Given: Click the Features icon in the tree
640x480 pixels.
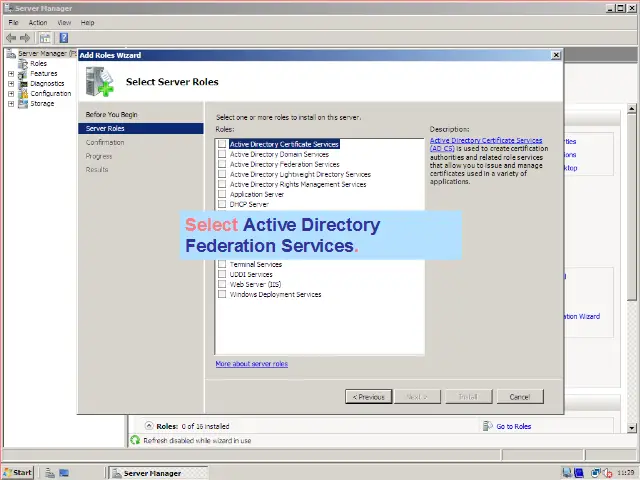Looking at the screenshot, I should [23, 74].
